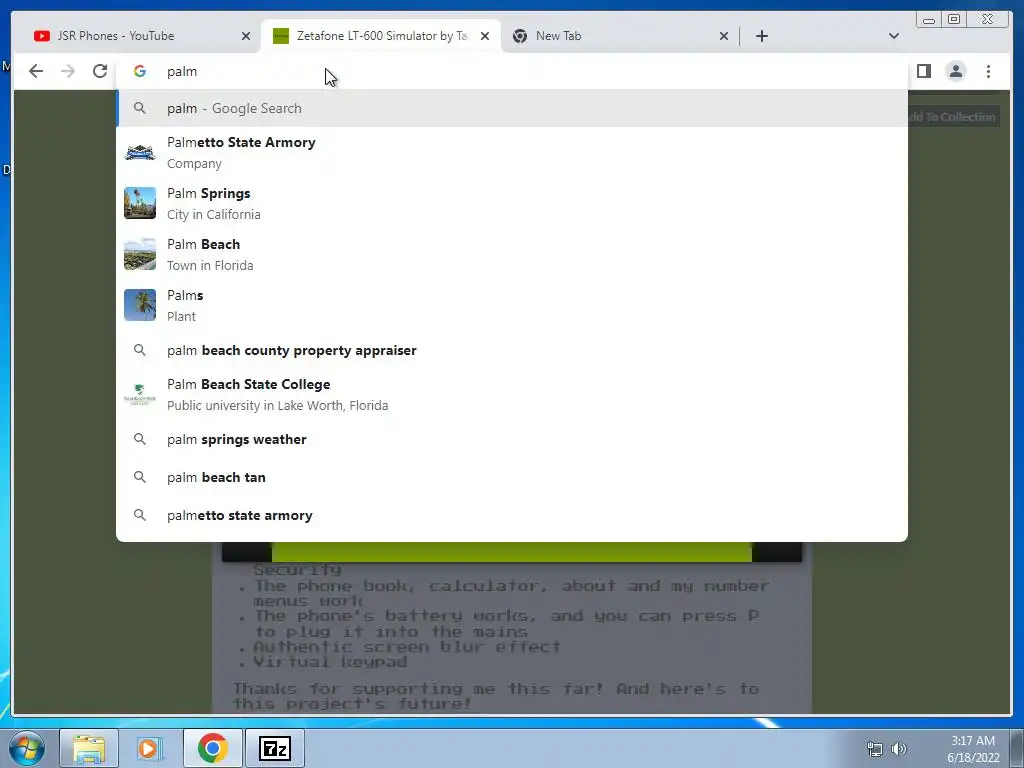Viewport: 1024px width, 768px height.
Task: Select Zetafone LT-600 Simulator tab
Action: click(381, 36)
